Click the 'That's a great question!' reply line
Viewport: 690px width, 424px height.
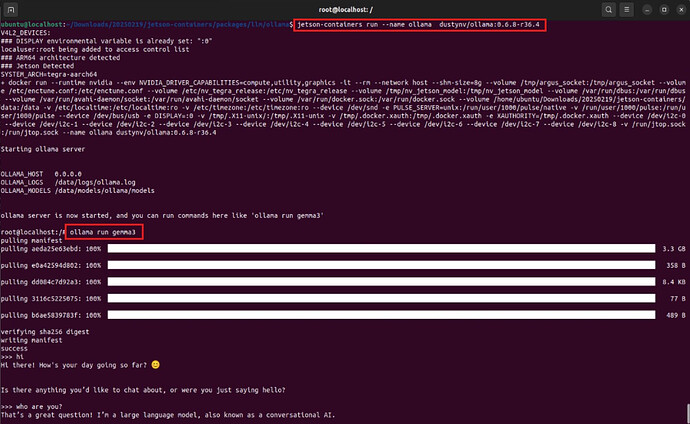pos(168,415)
